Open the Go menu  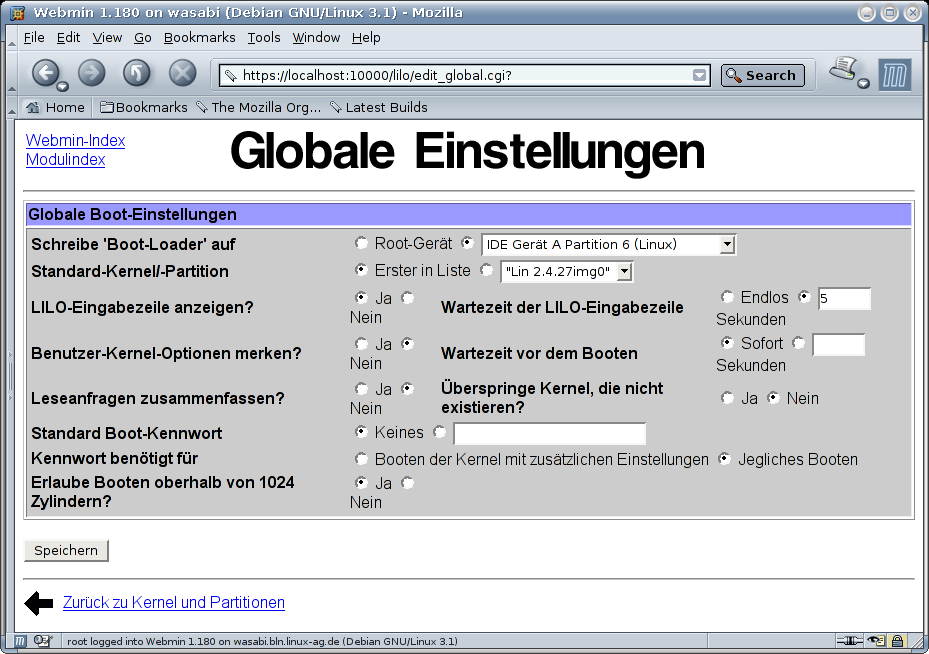143,37
